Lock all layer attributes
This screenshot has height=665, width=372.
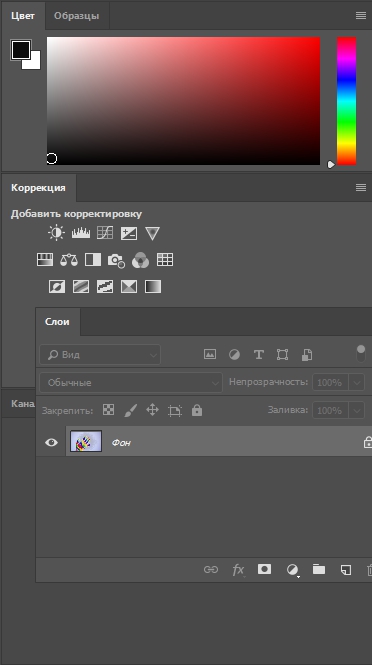[197, 410]
